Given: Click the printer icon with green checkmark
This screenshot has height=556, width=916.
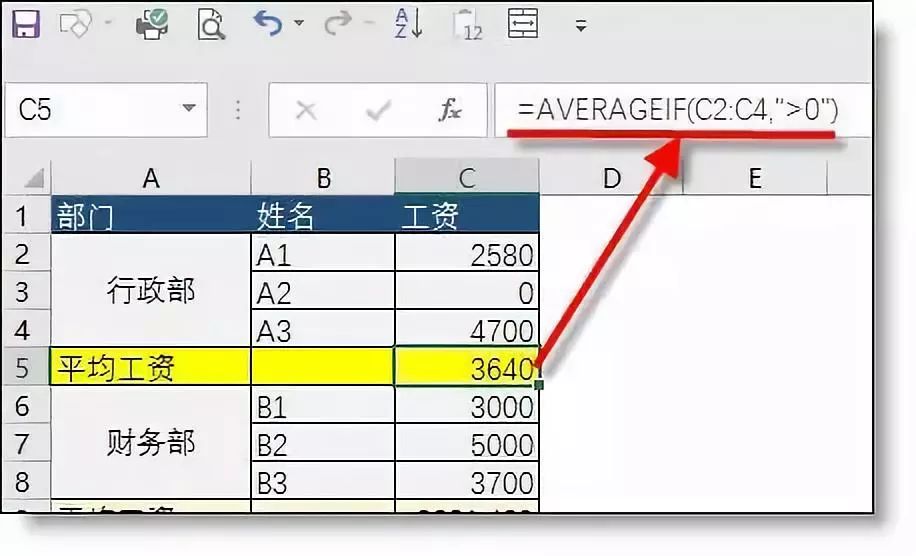Looking at the screenshot, I should pos(152,25).
